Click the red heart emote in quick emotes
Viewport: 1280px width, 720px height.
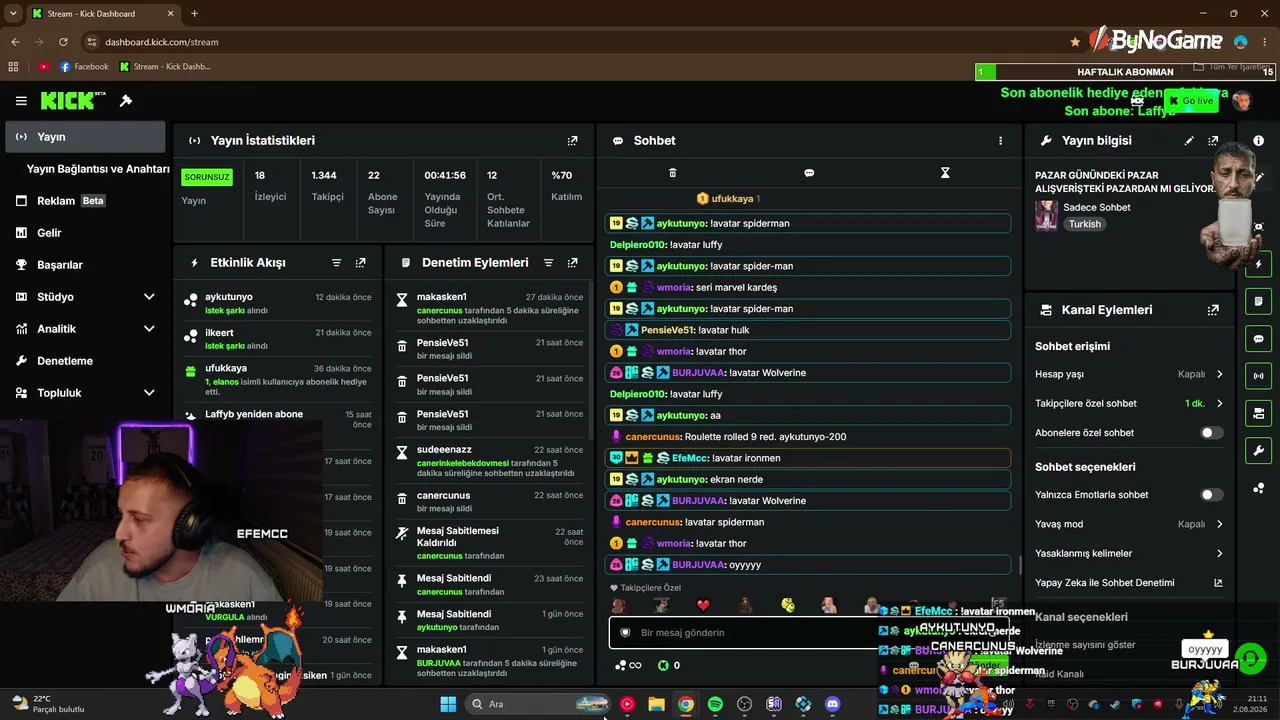[703, 605]
